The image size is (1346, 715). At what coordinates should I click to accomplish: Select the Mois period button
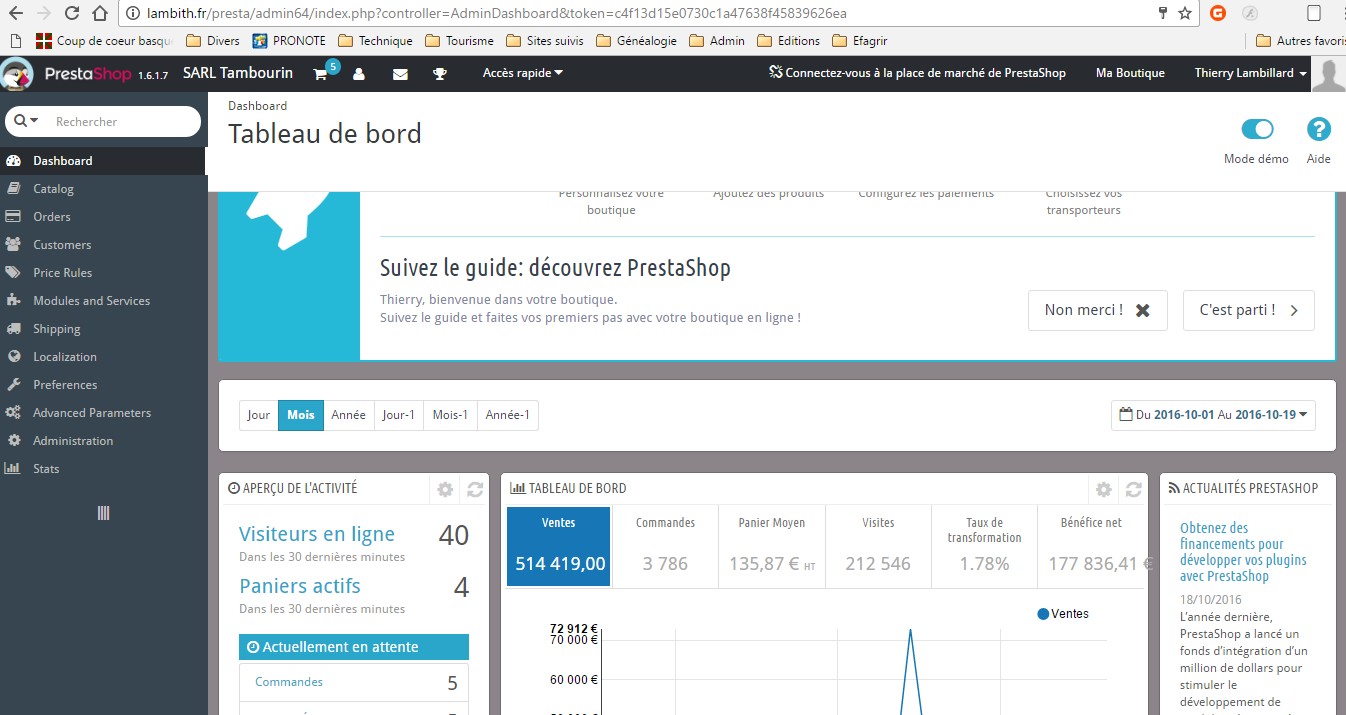pyautogui.click(x=301, y=415)
